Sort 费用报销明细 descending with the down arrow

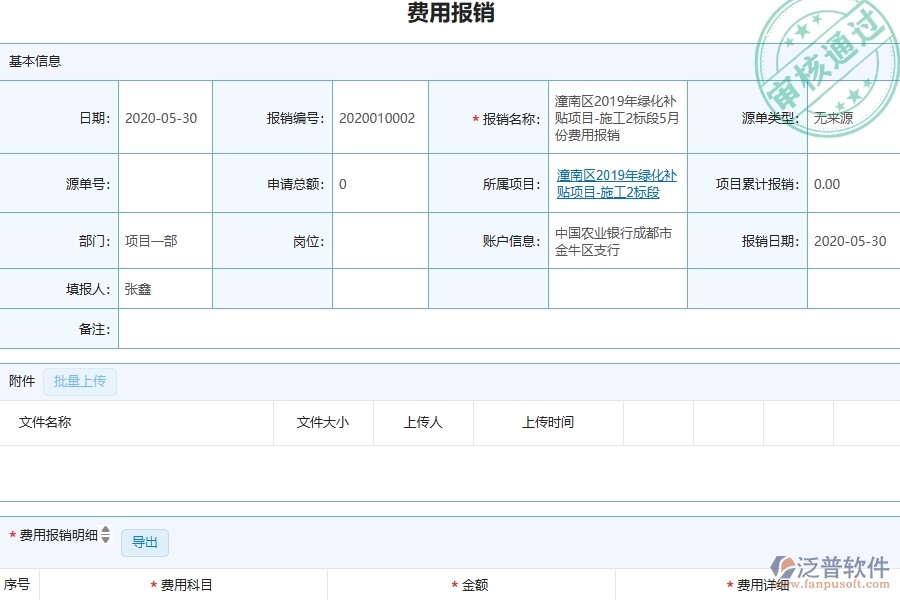(104, 539)
